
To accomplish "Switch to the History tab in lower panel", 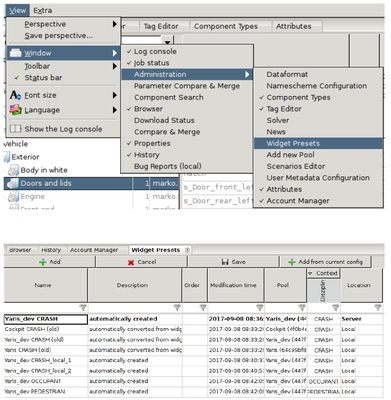I will click(51, 250).
